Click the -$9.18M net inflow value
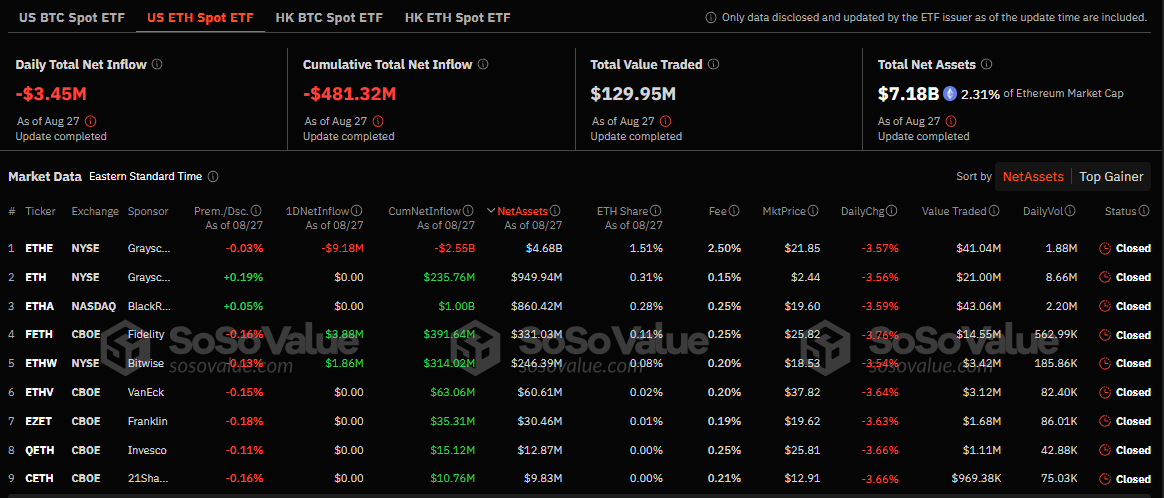This screenshot has height=498, width=1164. [x=342, y=249]
